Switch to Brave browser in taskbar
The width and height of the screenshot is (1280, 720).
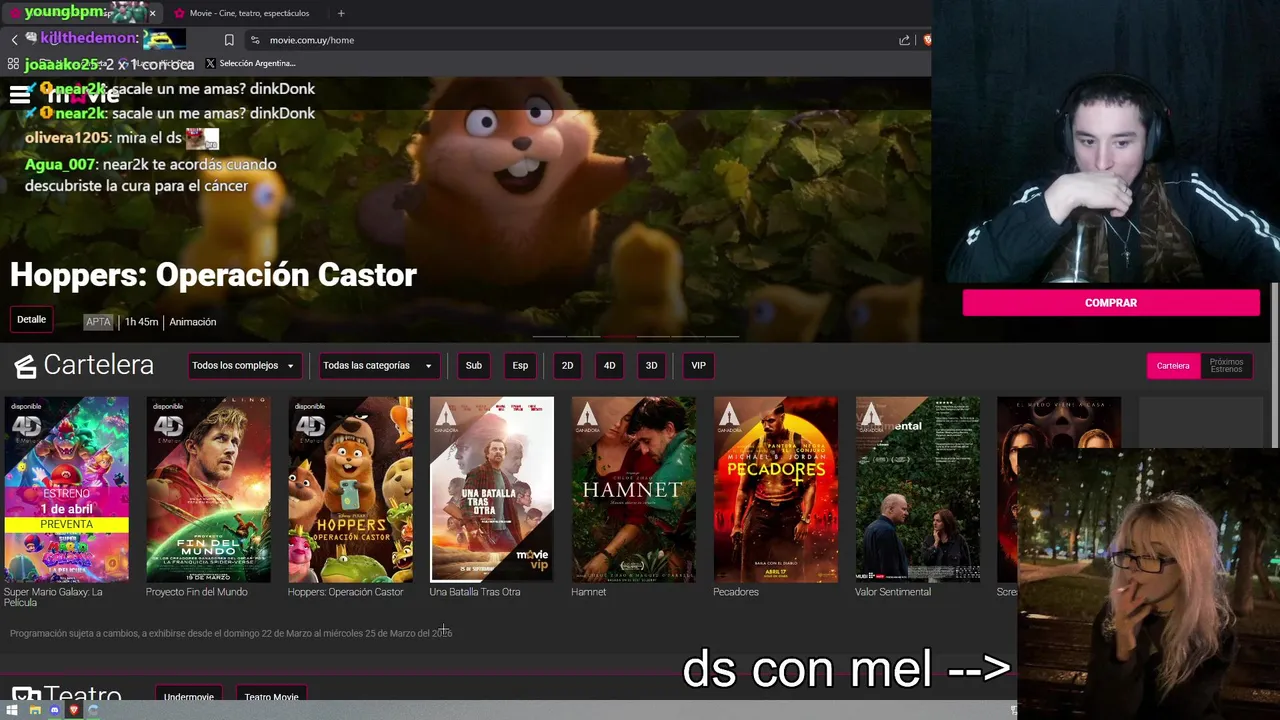[73, 710]
